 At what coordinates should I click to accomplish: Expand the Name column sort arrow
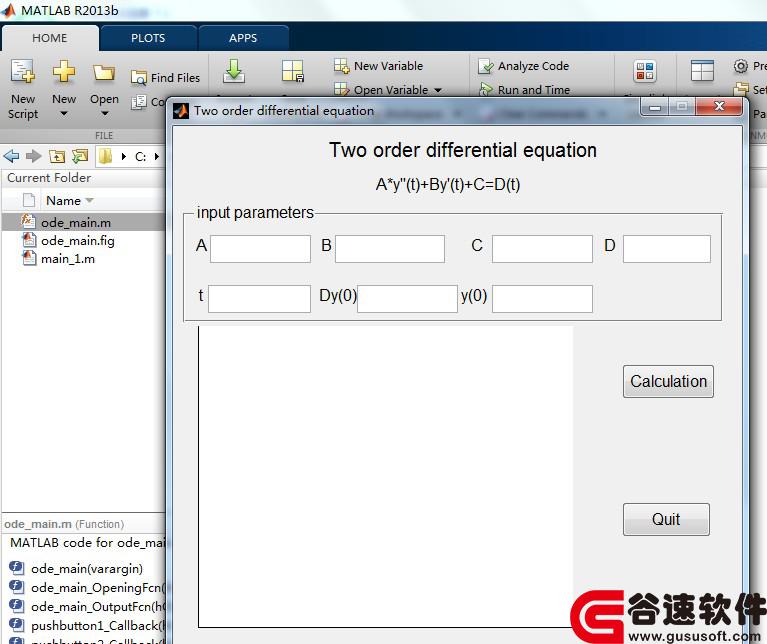coord(89,200)
